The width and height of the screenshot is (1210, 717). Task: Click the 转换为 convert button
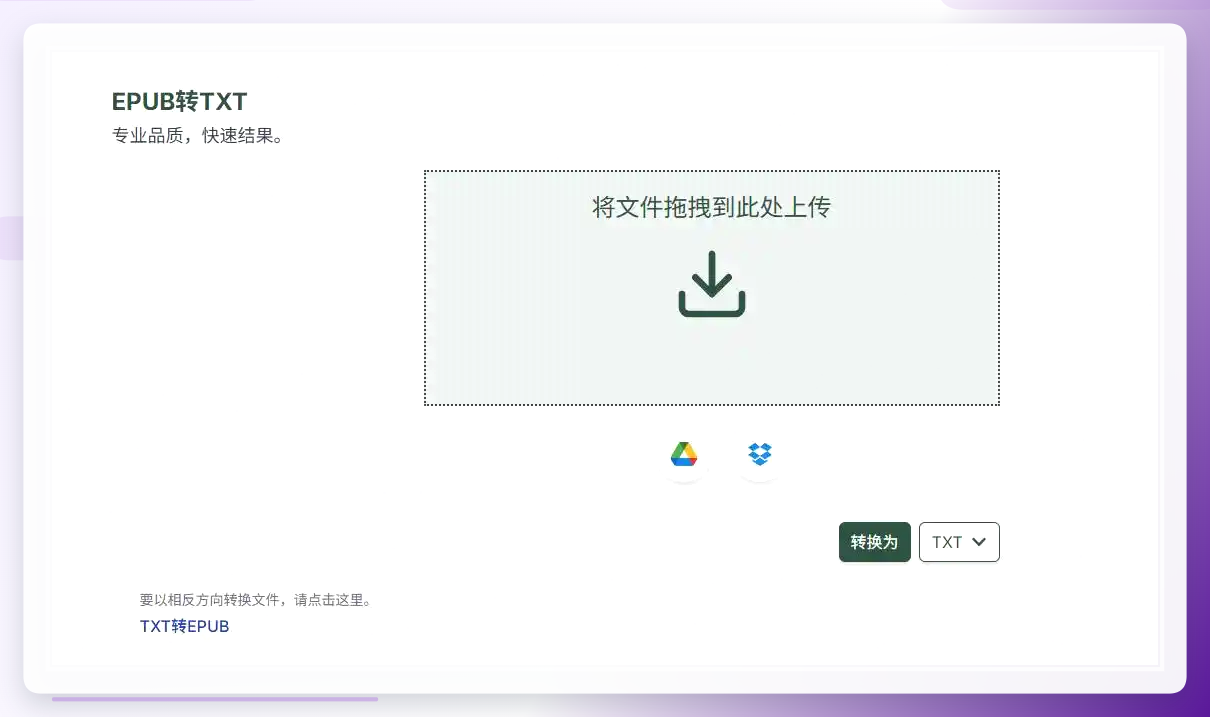(x=875, y=542)
